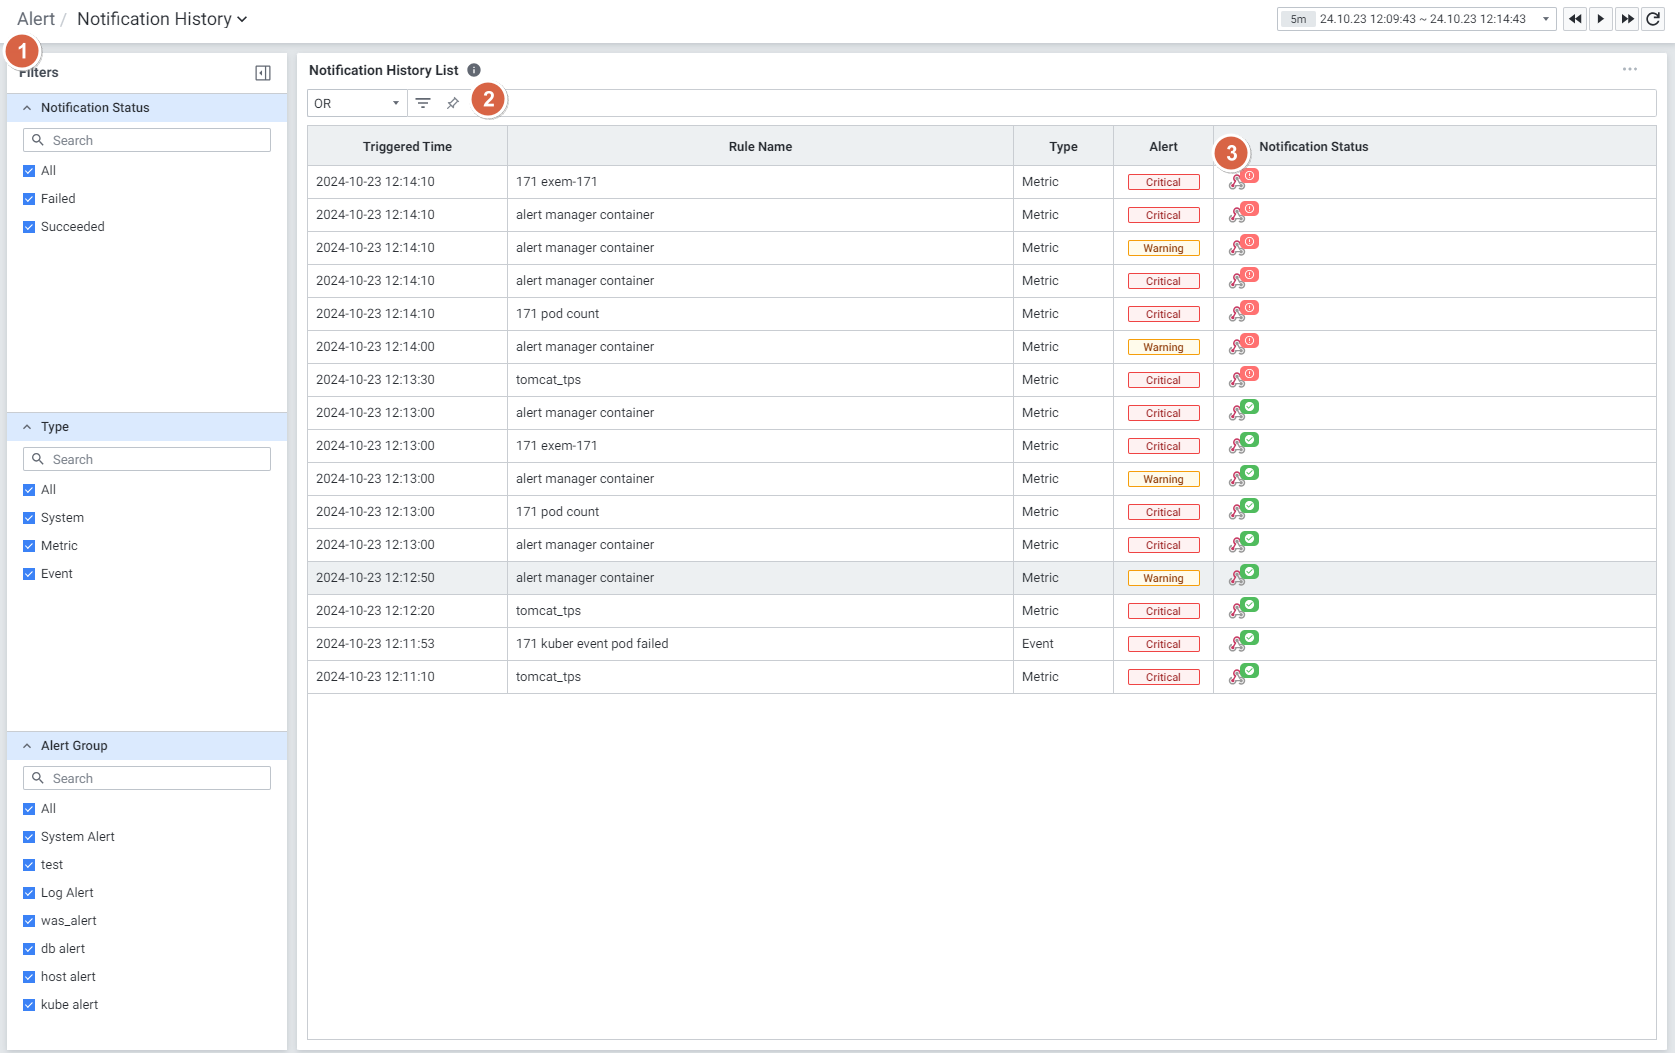This screenshot has height=1053, width=1675.
Task: Toggle the Succeeded status checkbox
Action: point(29,227)
